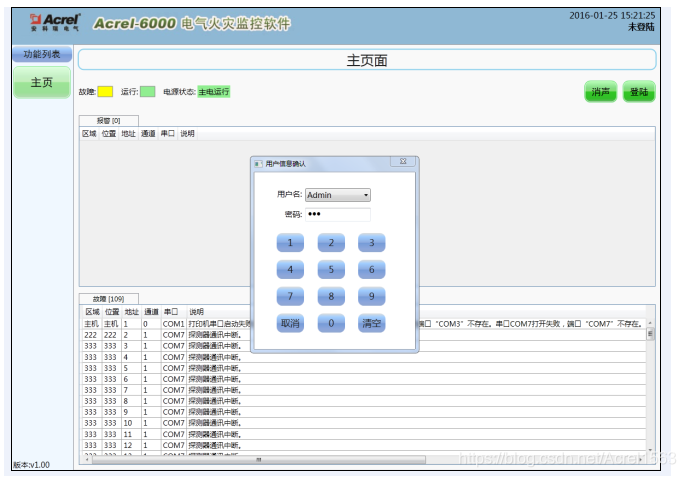This screenshot has height=477, width=686.
Task: Click fault table 说明 column header
Action: point(196,312)
